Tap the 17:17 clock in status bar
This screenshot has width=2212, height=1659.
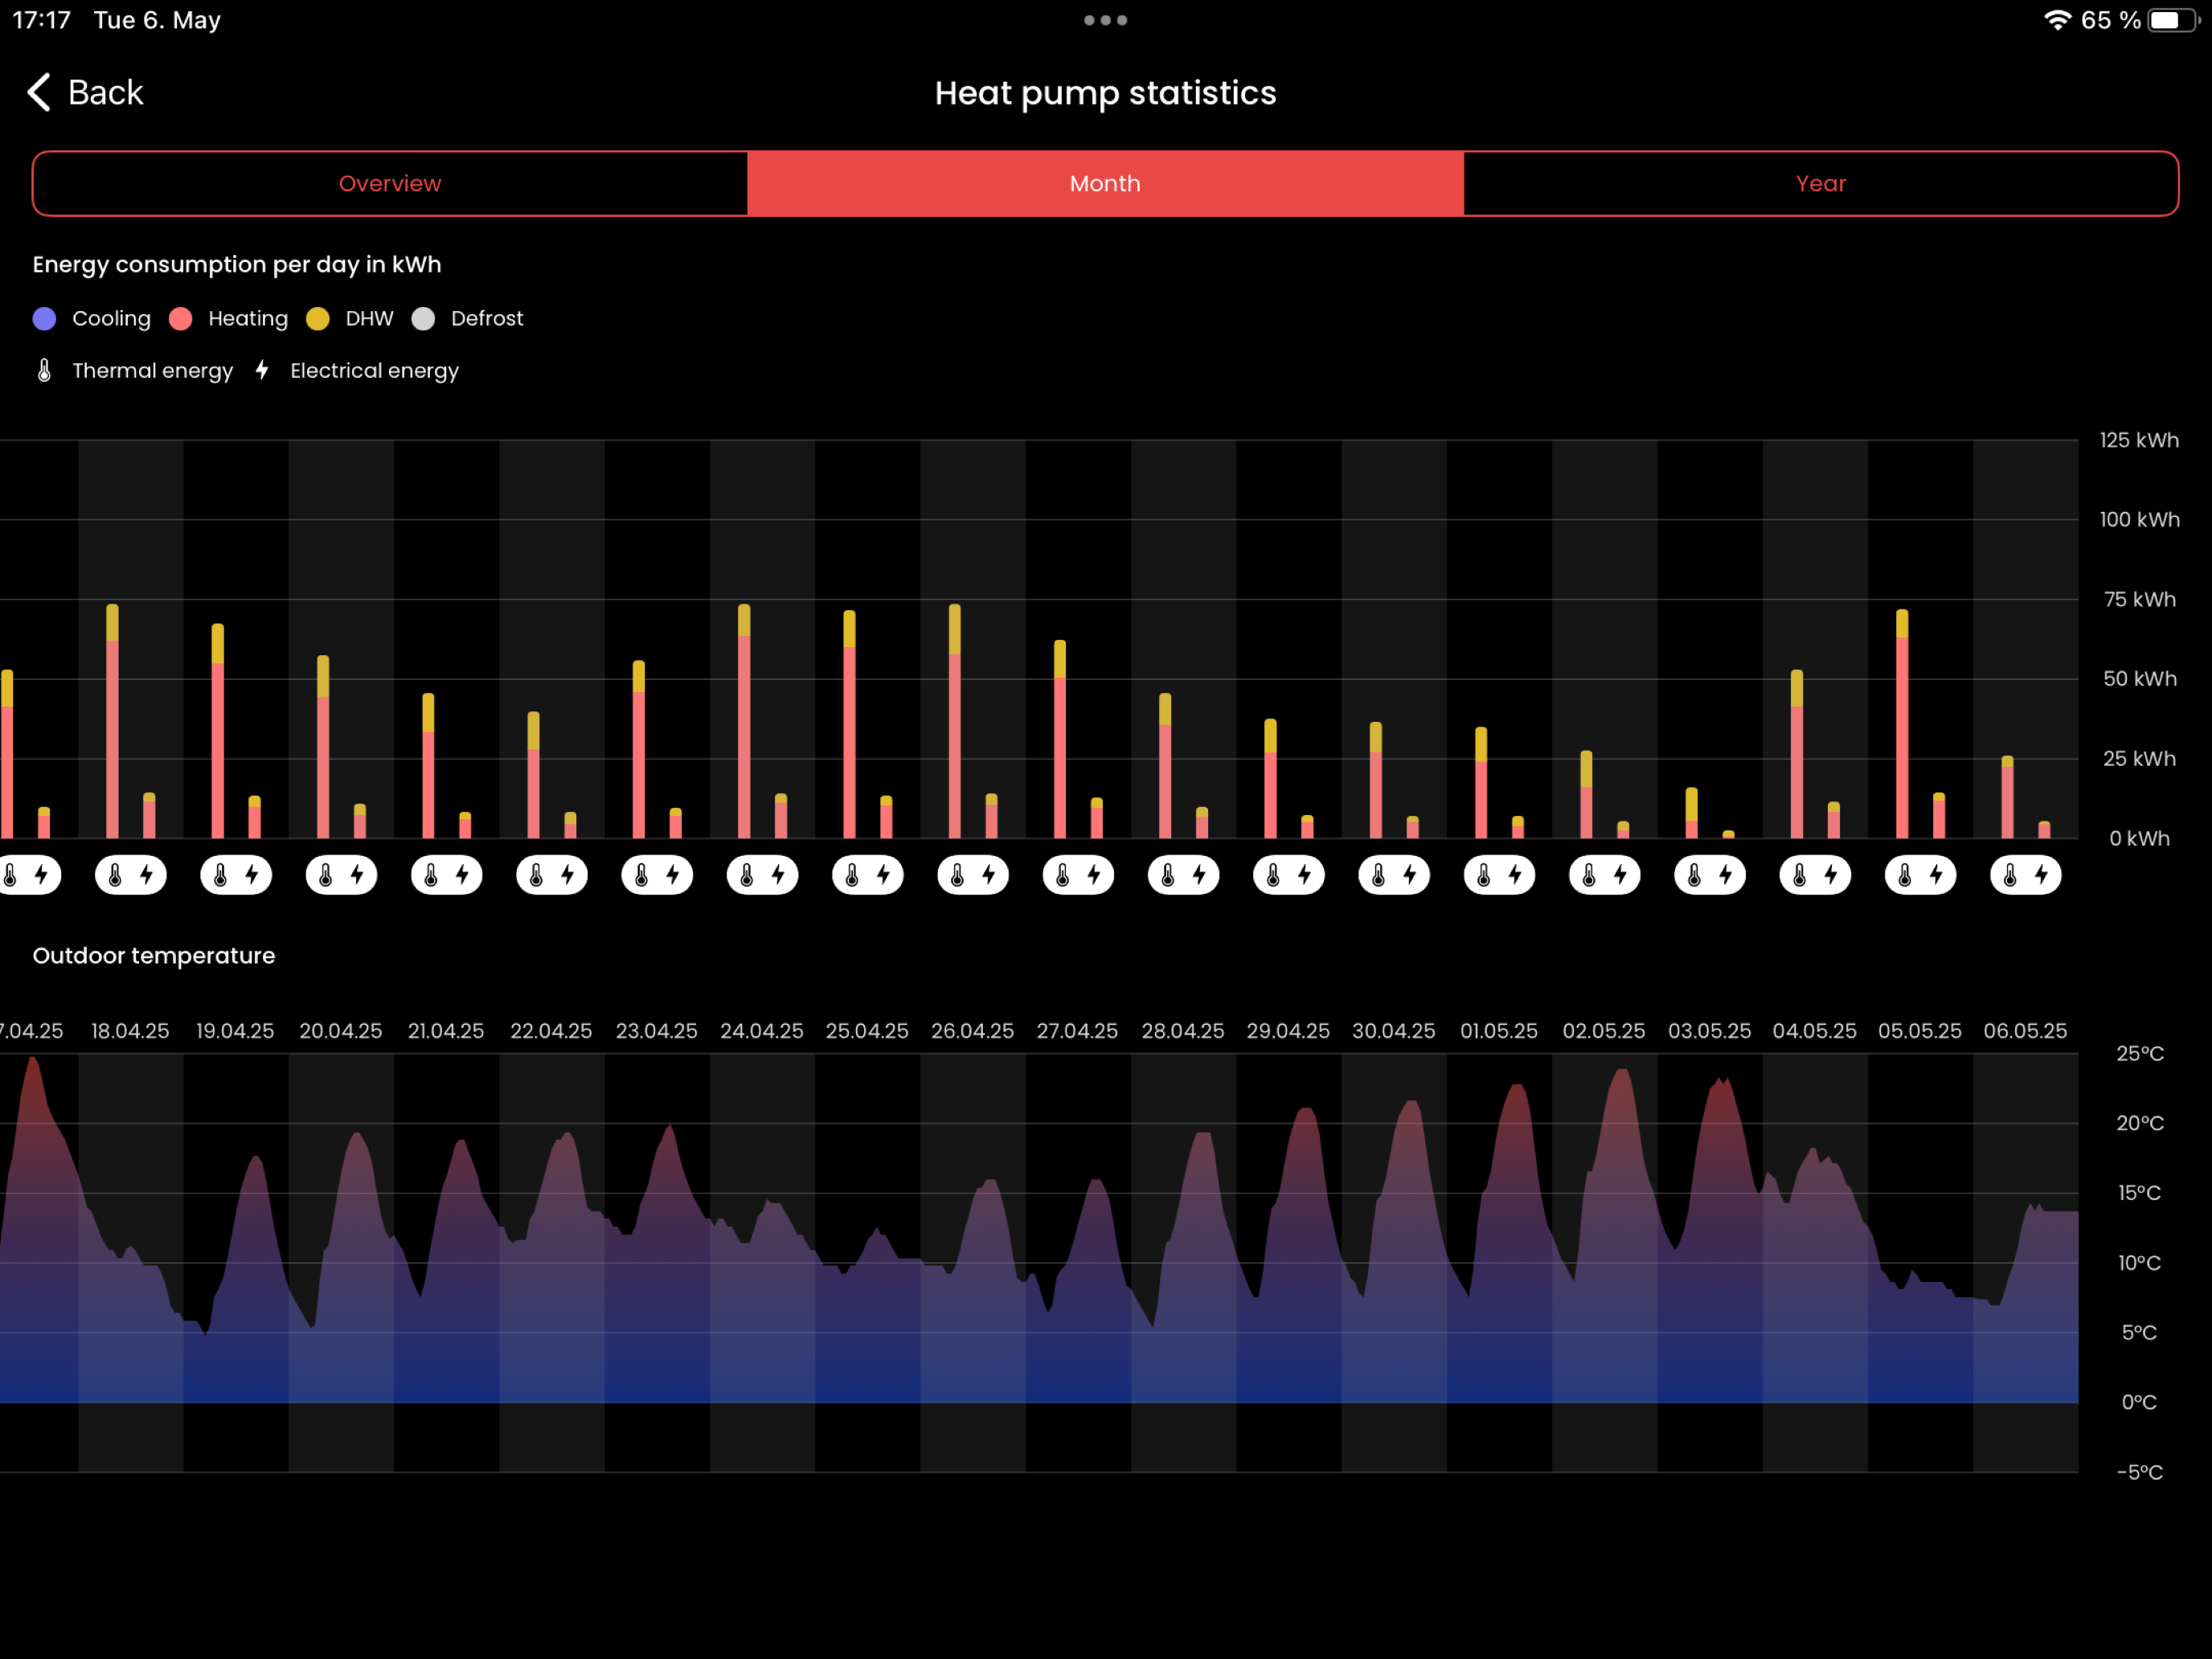(41, 20)
